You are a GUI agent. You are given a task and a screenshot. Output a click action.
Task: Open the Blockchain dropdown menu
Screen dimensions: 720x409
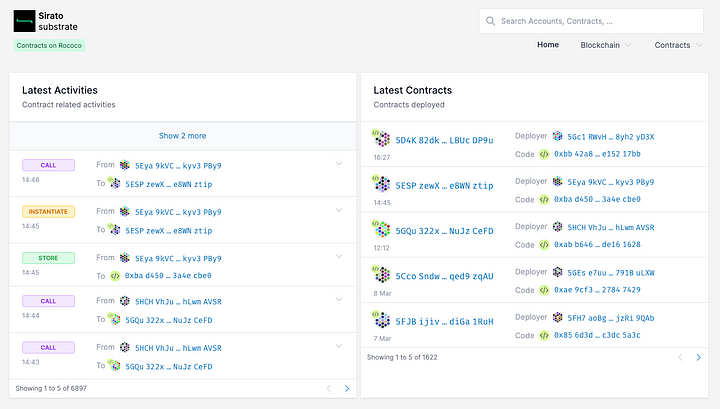click(x=605, y=45)
